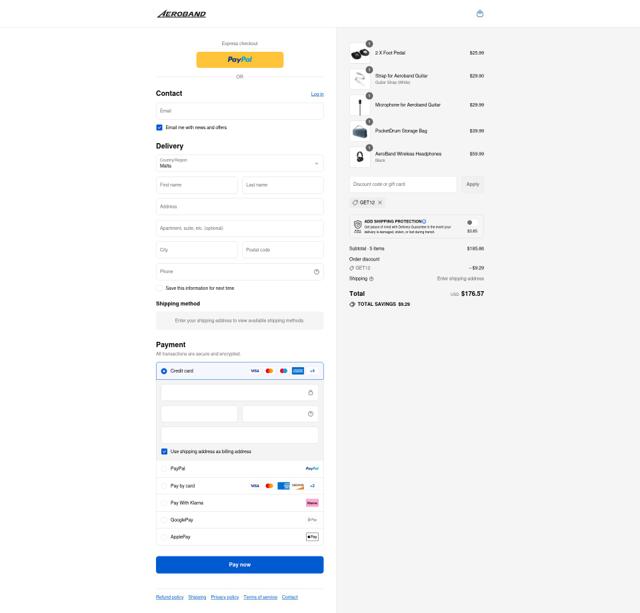Open the phone field help icon
This screenshot has width=640, height=613.
316,272
